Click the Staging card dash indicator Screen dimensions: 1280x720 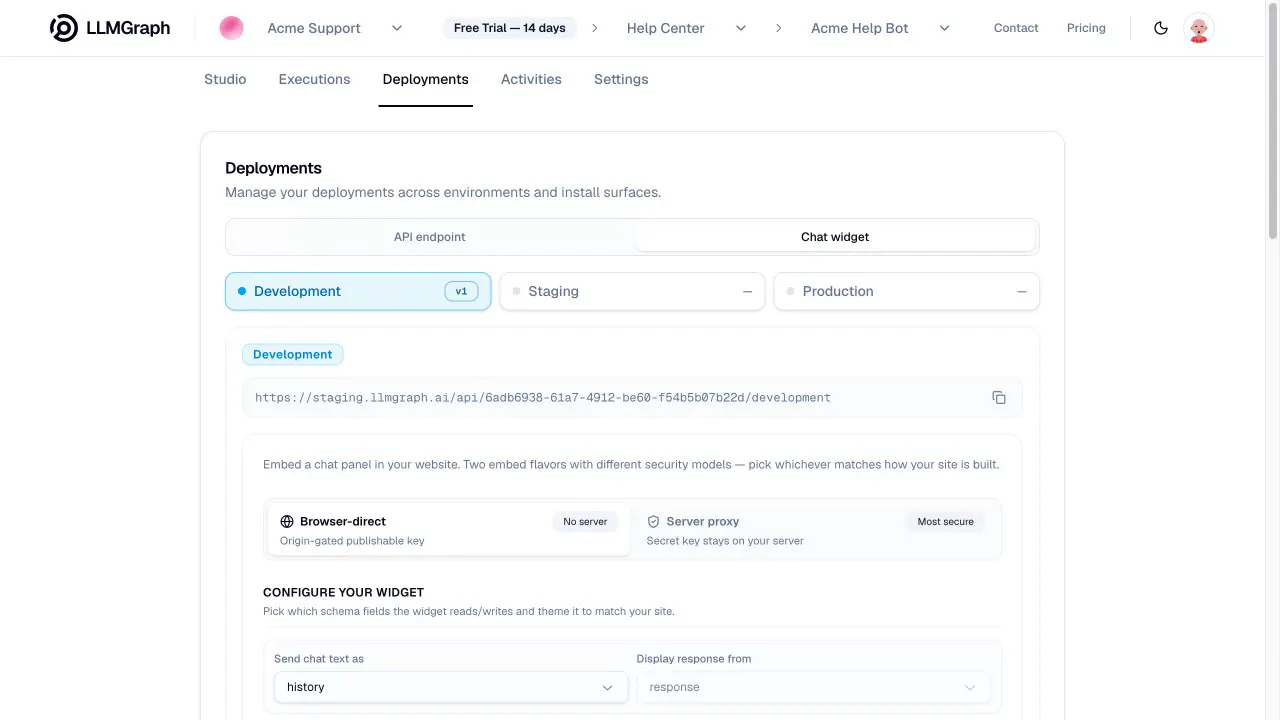(x=747, y=292)
